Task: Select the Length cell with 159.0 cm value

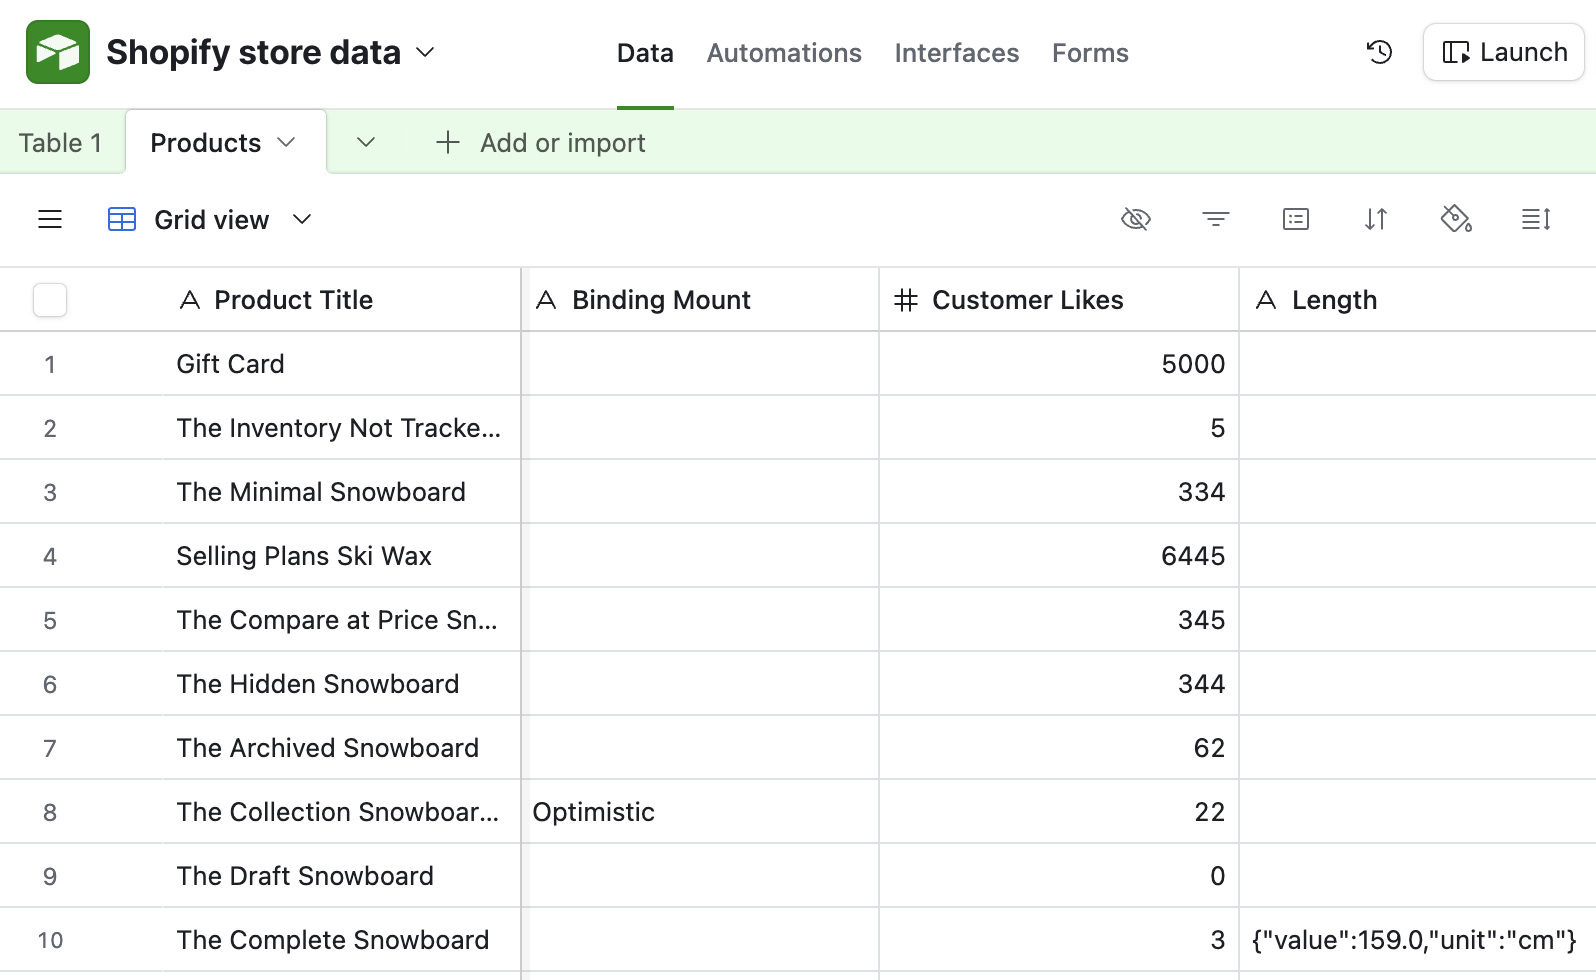Action: [1414, 940]
